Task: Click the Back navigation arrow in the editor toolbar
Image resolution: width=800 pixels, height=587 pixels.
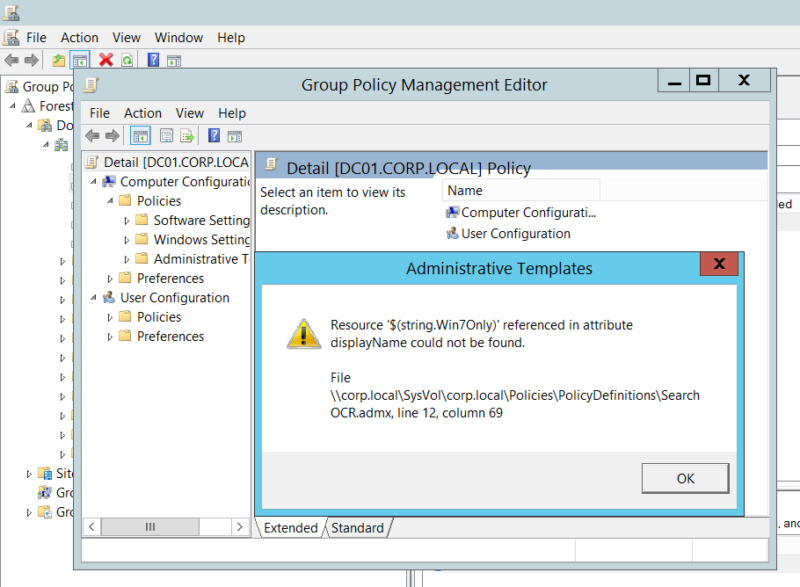Action: coord(96,135)
